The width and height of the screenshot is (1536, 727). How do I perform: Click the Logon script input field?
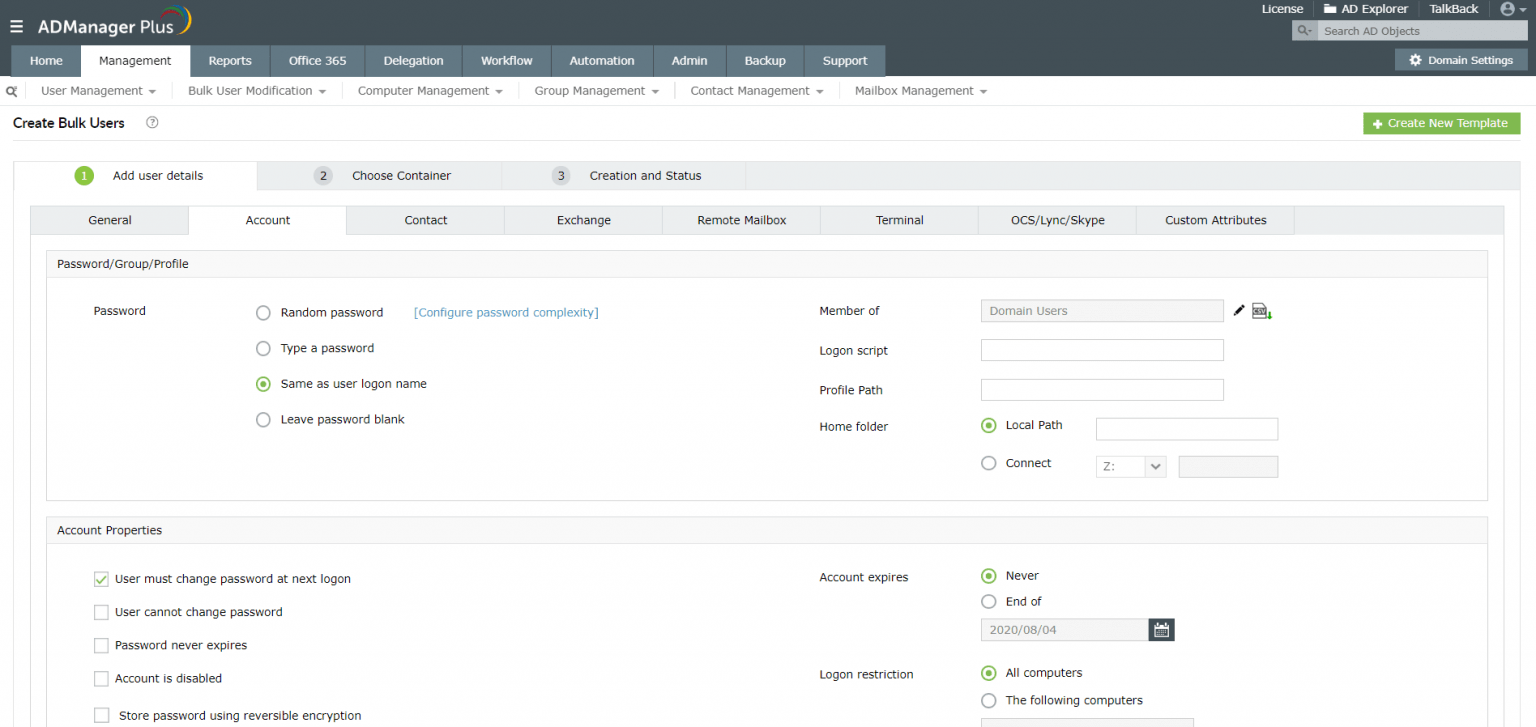(1102, 350)
